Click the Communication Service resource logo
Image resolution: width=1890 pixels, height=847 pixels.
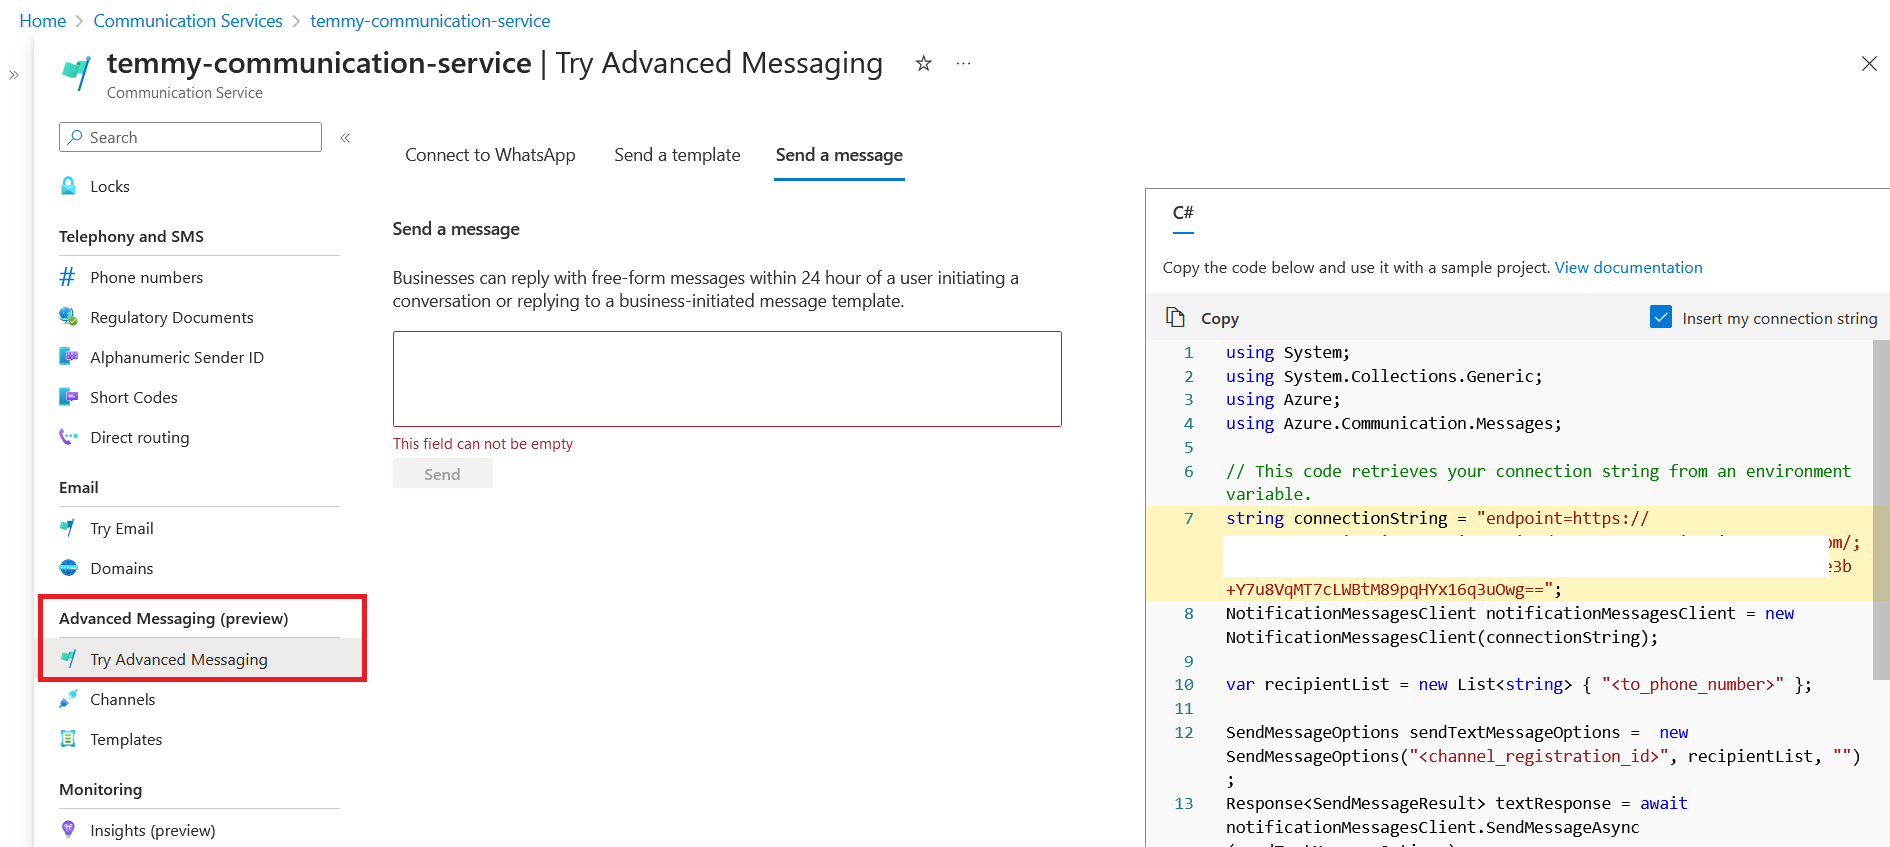tap(76, 73)
